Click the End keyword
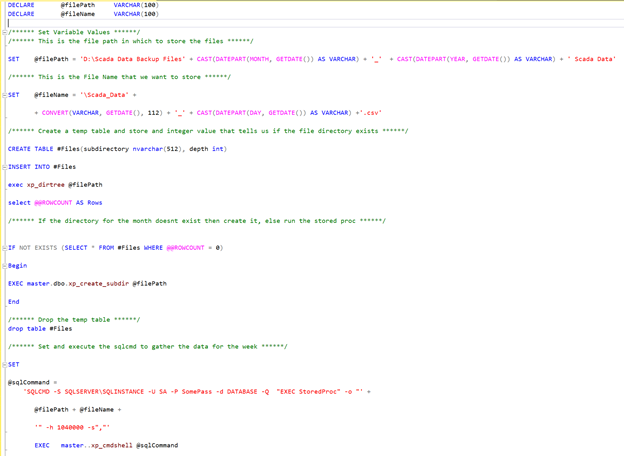Screen dimensions: 624x456 pyautogui.click(x=14, y=302)
